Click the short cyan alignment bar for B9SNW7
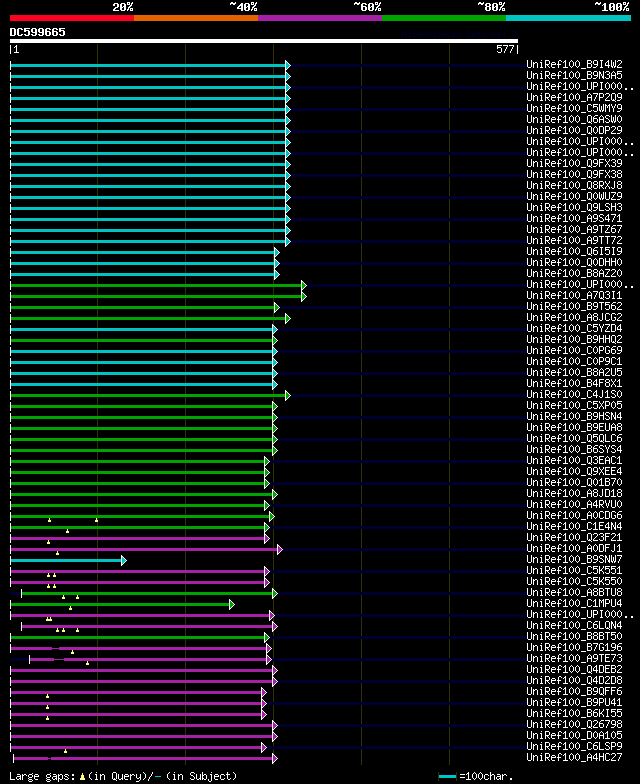 [x=66, y=560]
